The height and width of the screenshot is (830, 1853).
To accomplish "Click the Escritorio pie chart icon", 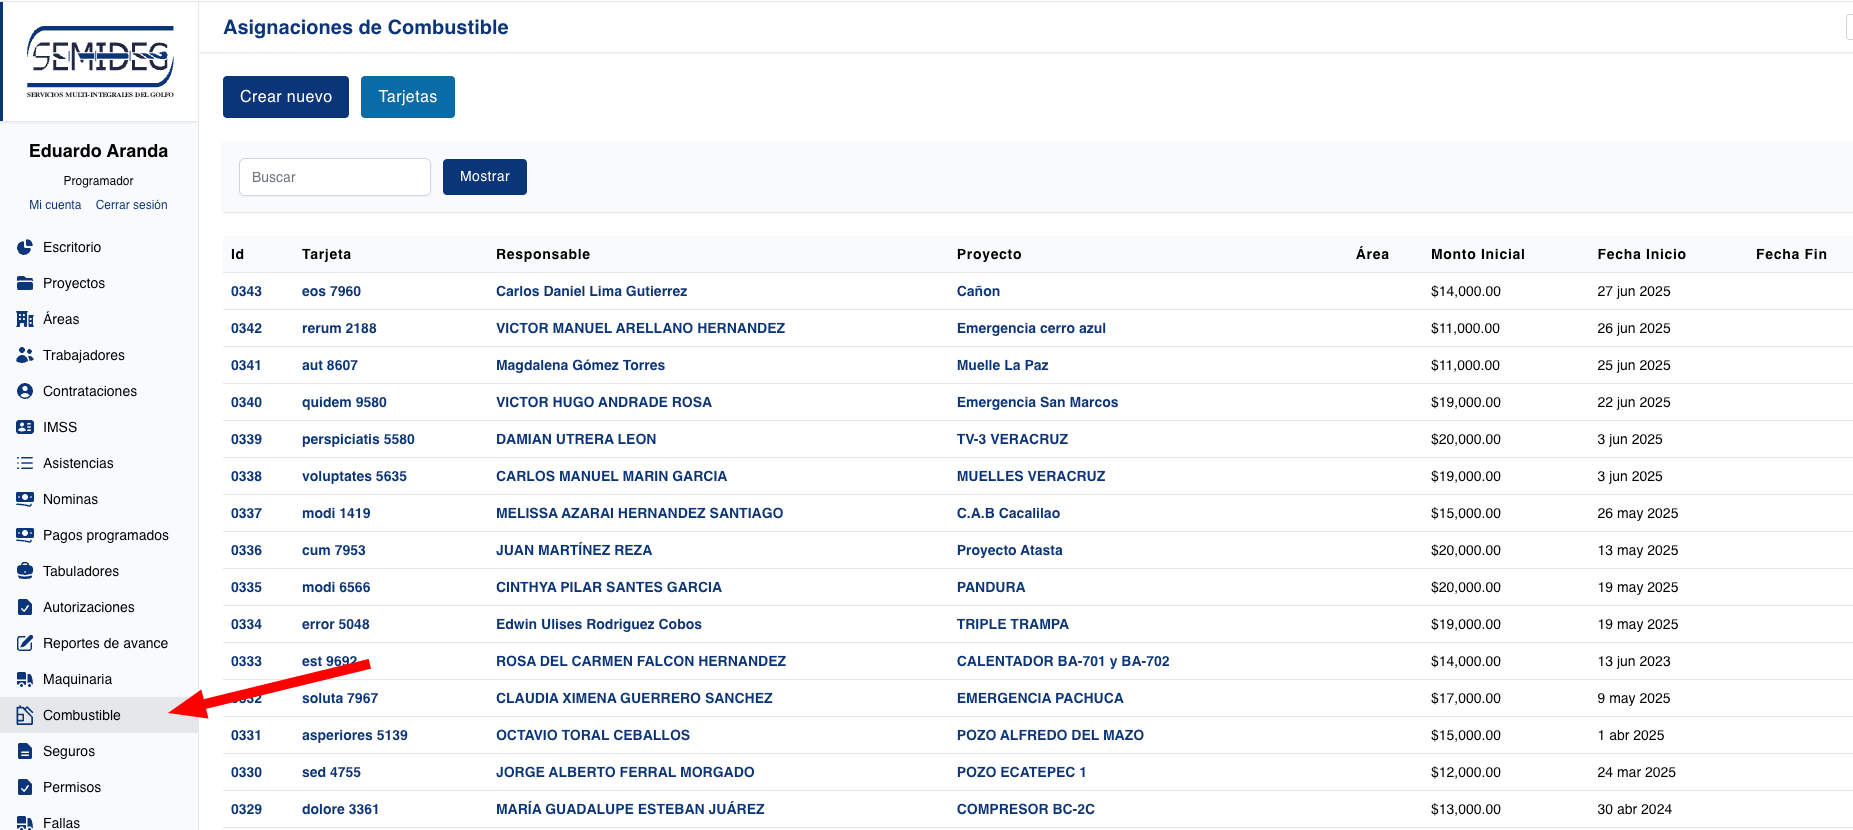I will [x=25, y=247].
